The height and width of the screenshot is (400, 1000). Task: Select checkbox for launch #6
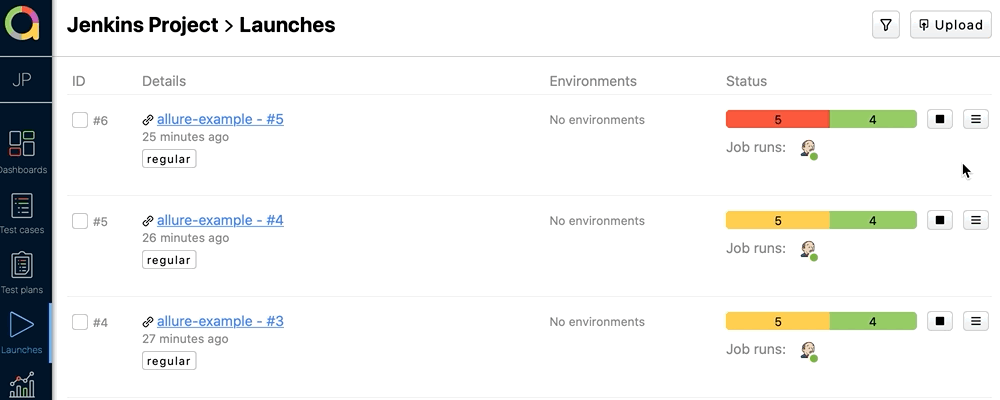coord(80,120)
